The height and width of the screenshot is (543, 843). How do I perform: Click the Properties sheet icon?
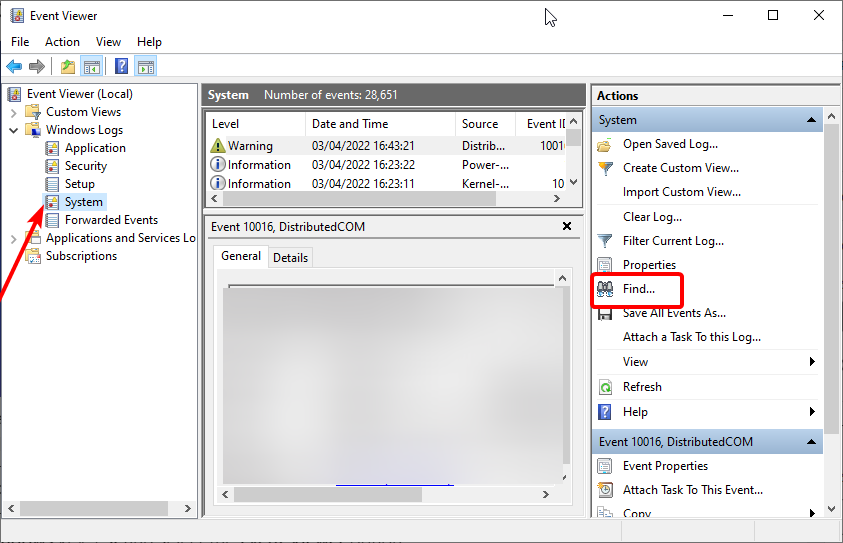click(x=605, y=265)
